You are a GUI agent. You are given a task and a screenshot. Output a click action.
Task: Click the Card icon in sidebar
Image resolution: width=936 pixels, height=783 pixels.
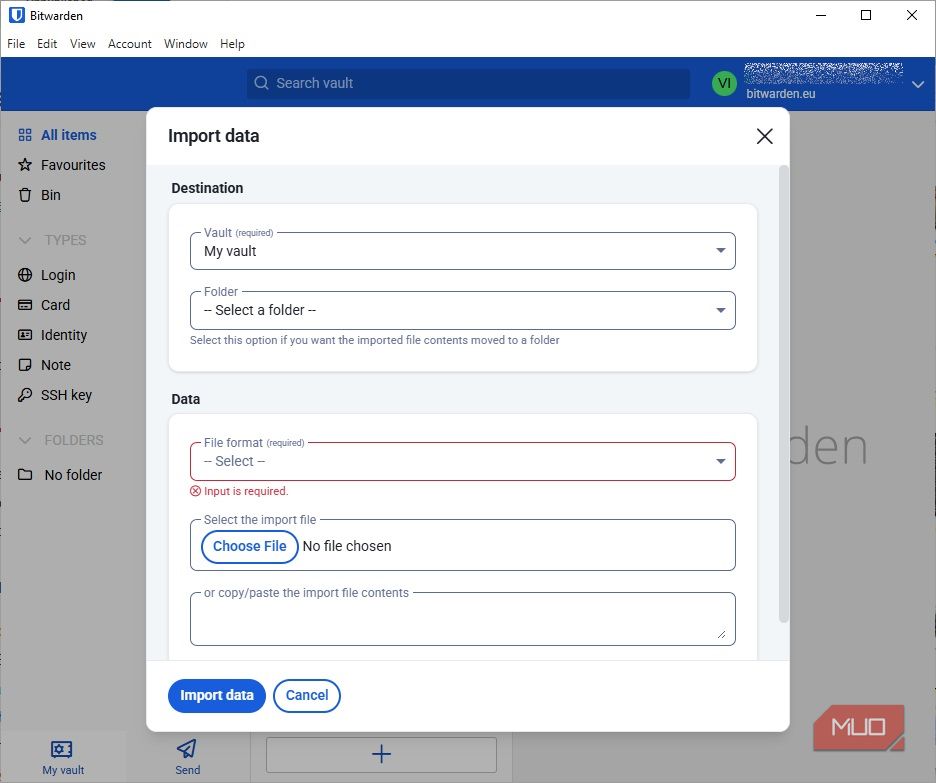tap(25, 305)
